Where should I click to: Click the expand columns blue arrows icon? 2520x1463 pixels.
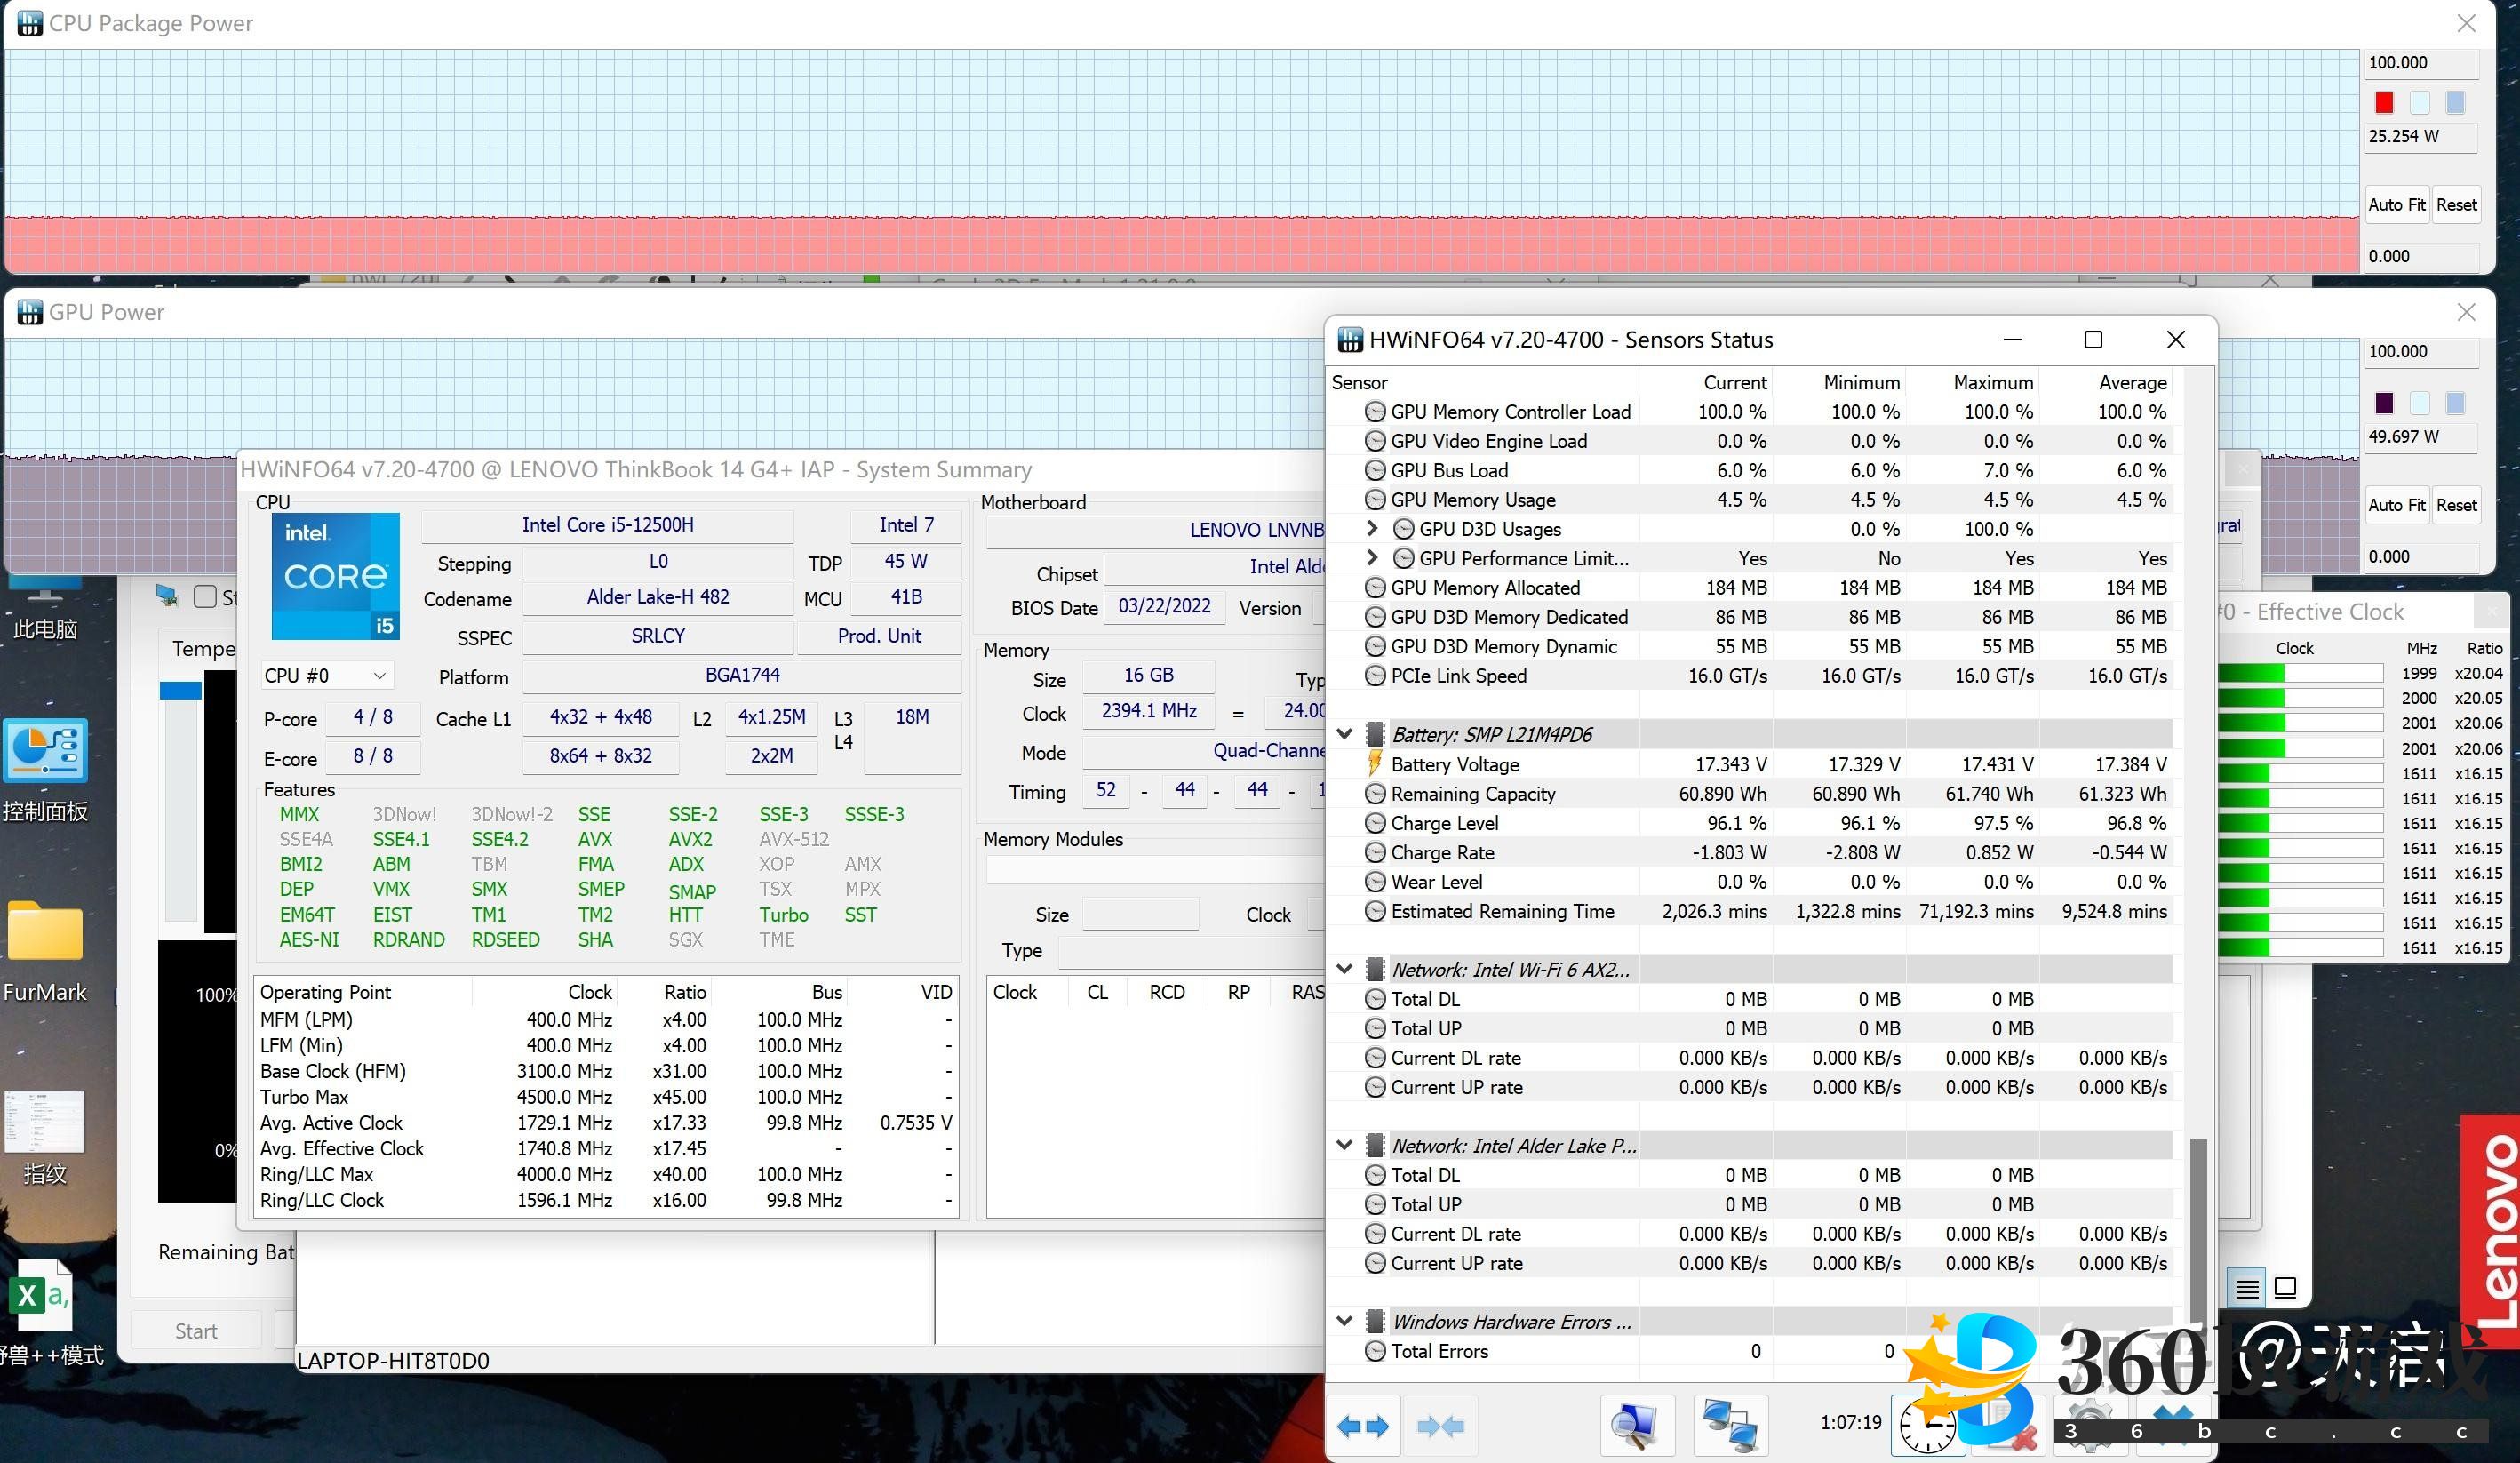(x=1362, y=1426)
